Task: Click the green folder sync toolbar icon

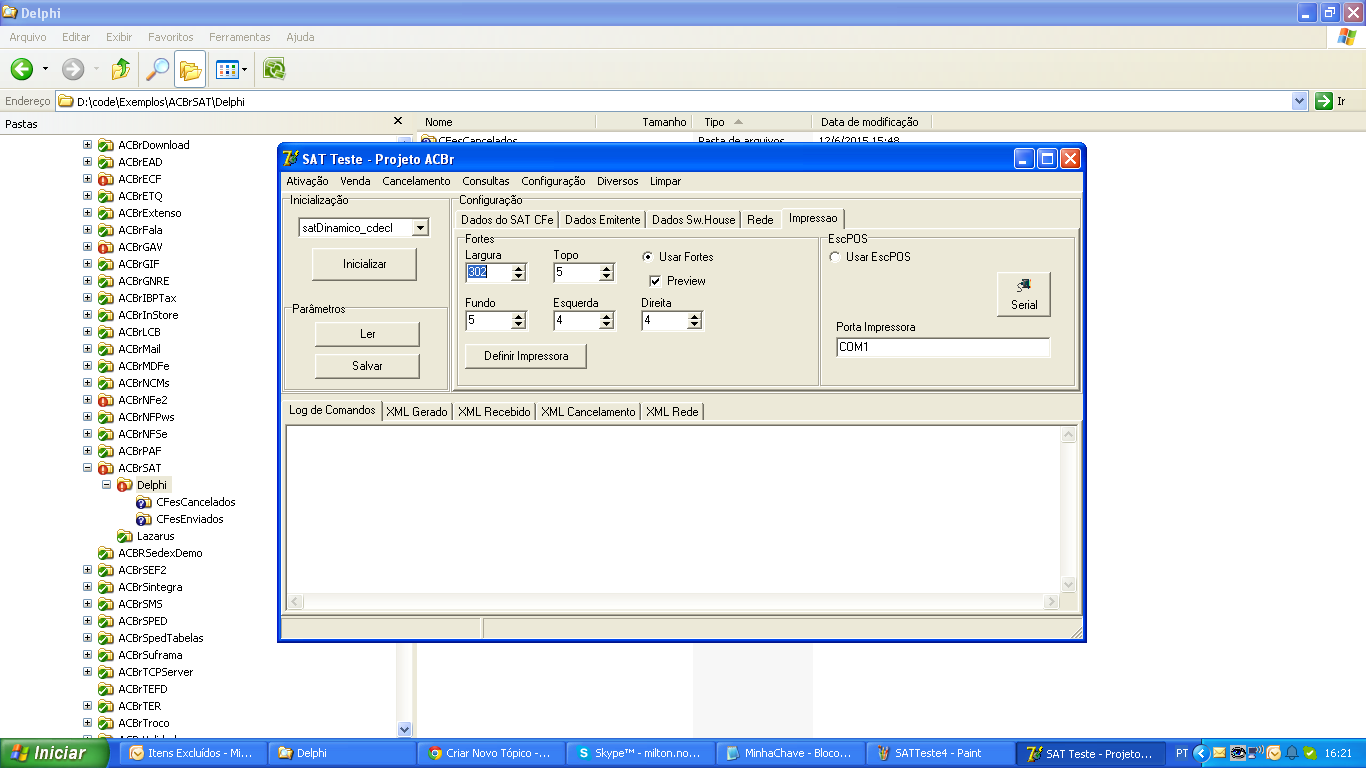Action: [274, 69]
